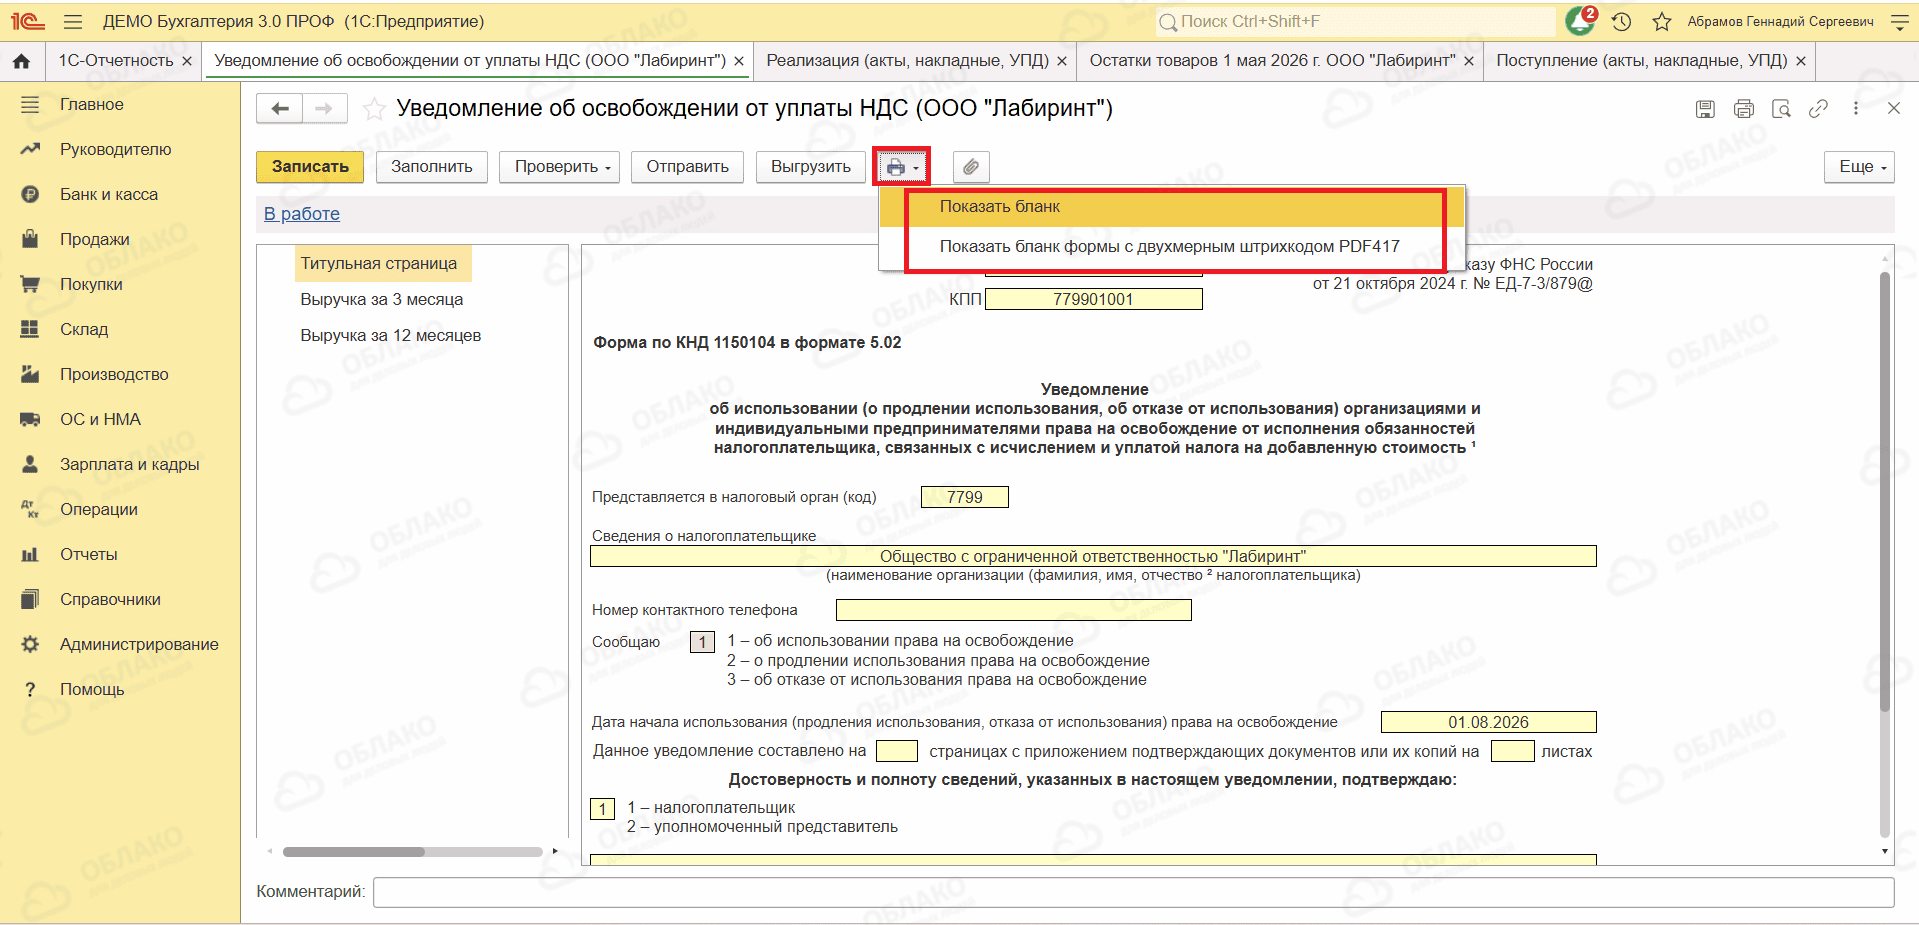Open the Отчеты section
The height and width of the screenshot is (925, 1919).
pos(89,554)
